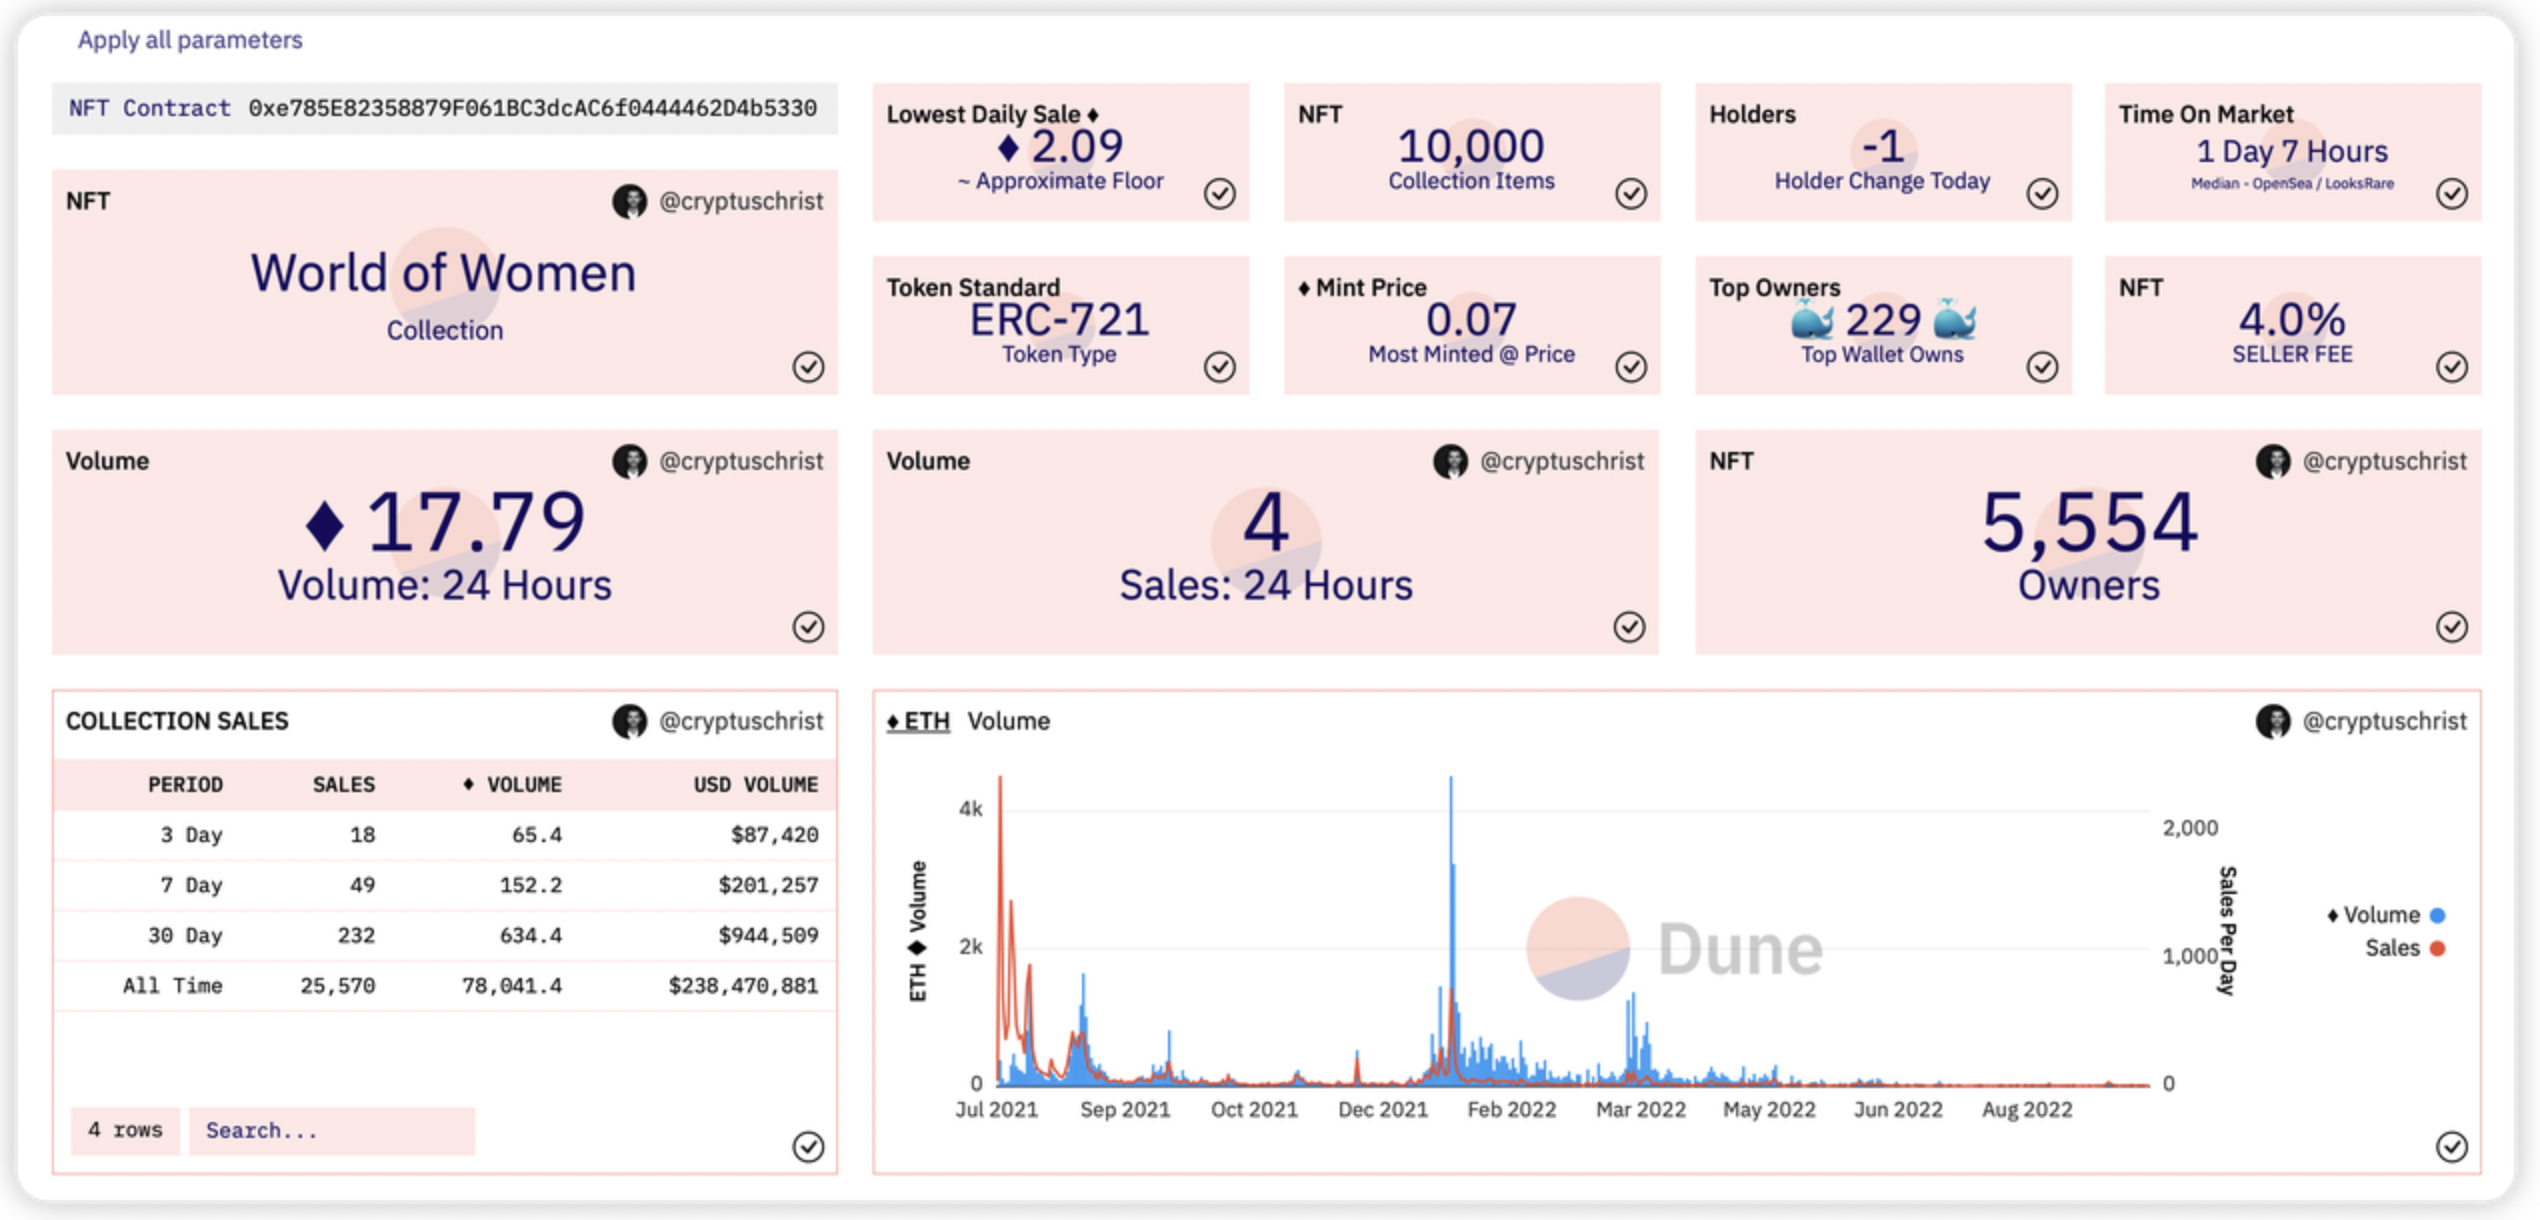This screenshot has height=1220, width=2540.
Task: Click the '65.4' volume cell
Action: point(537,835)
